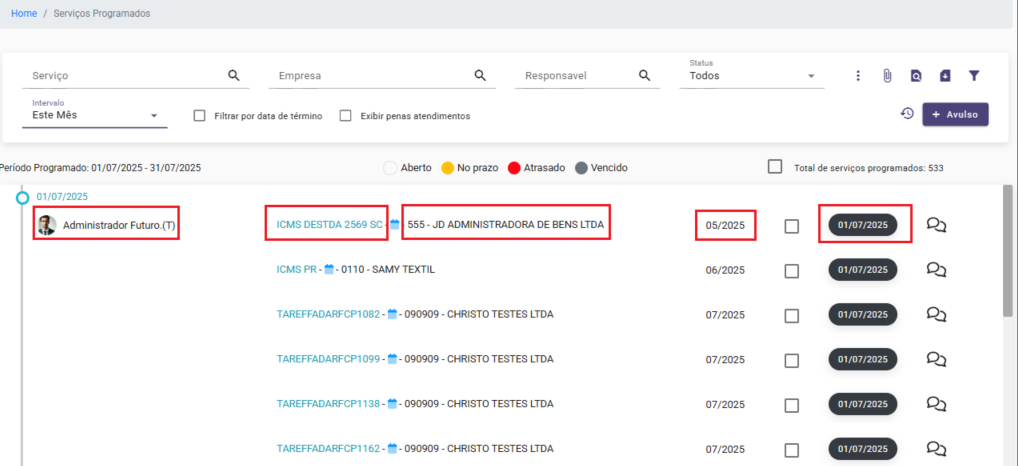Open chat icon for ICMS DESTDA row
Screen dimensions: 1018x466
937,226
